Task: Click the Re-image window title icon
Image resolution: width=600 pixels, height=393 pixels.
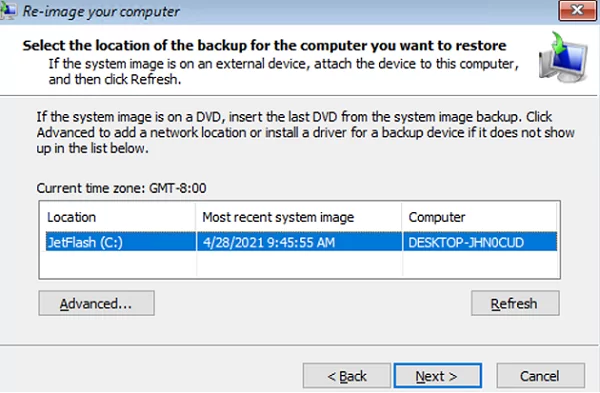Action: click(x=8, y=11)
